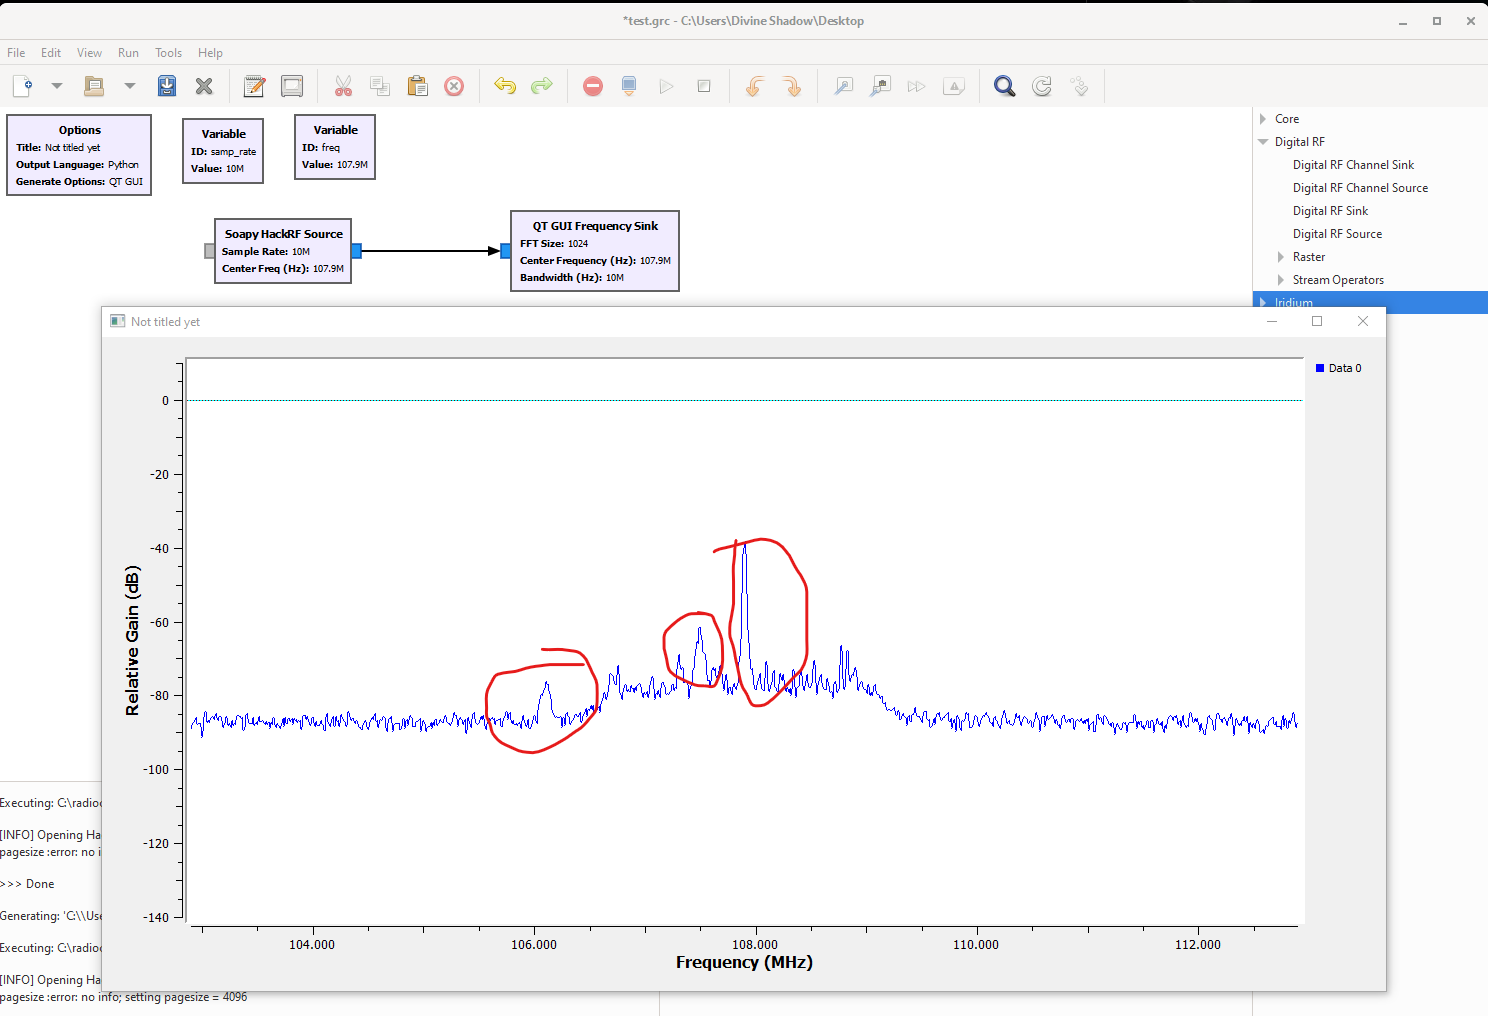Execute the flow graph play icon
This screenshot has width=1488, height=1016.
[666, 86]
